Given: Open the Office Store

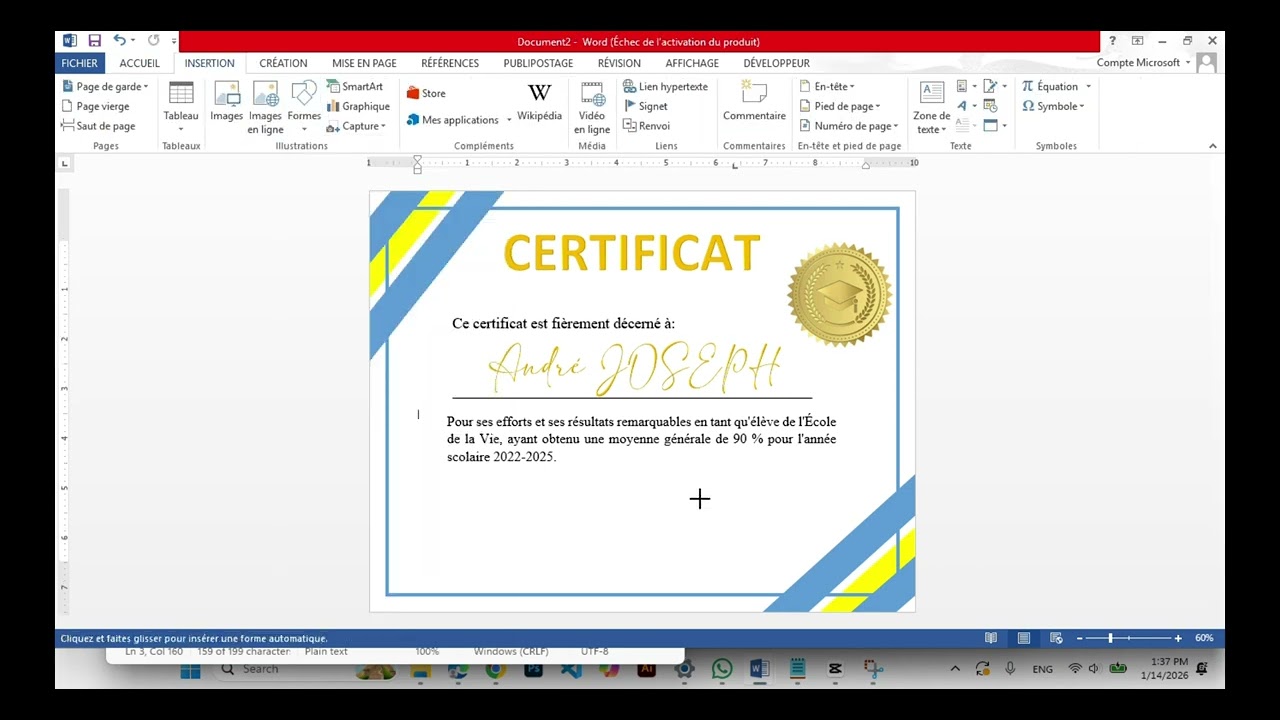Looking at the screenshot, I should click(x=426, y=93).
